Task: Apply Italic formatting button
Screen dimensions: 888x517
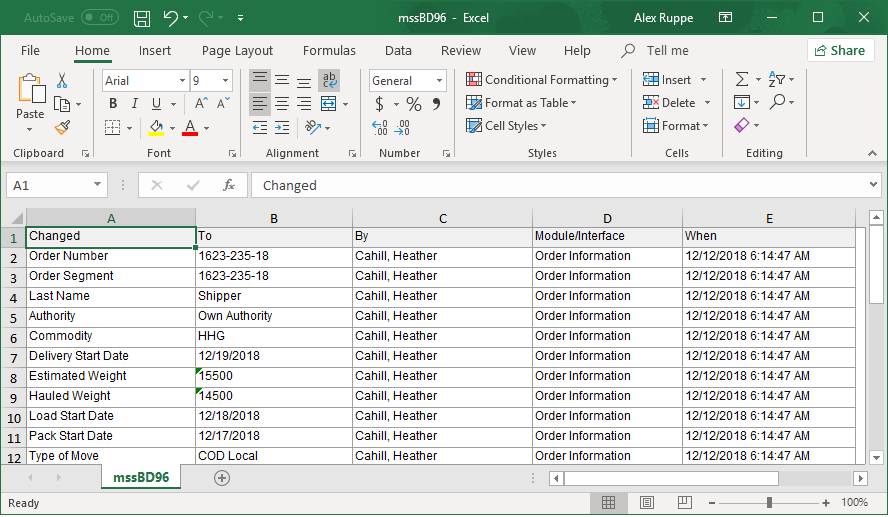Action: [134, 104]
